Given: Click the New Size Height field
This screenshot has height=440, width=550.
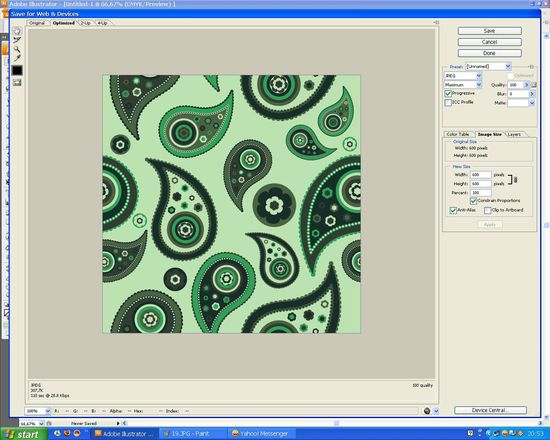Looking at the screenshot, I should 481,184.
